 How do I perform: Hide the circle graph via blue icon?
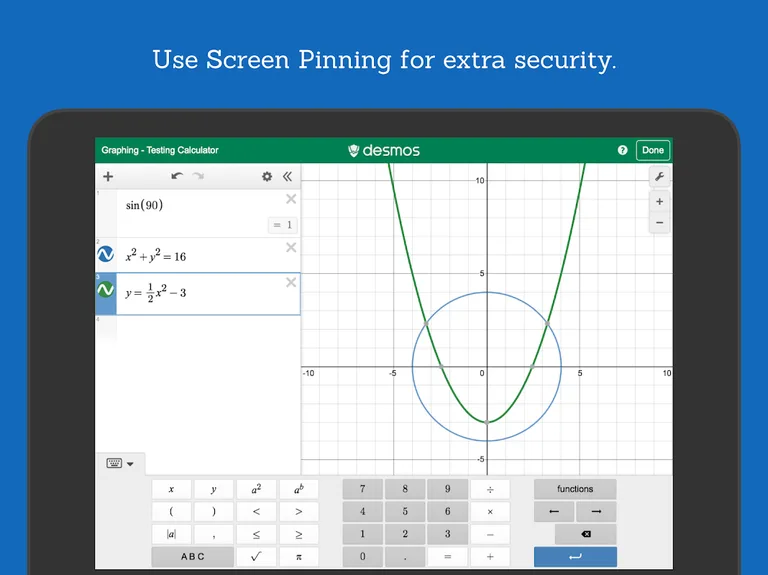[105, 254]
